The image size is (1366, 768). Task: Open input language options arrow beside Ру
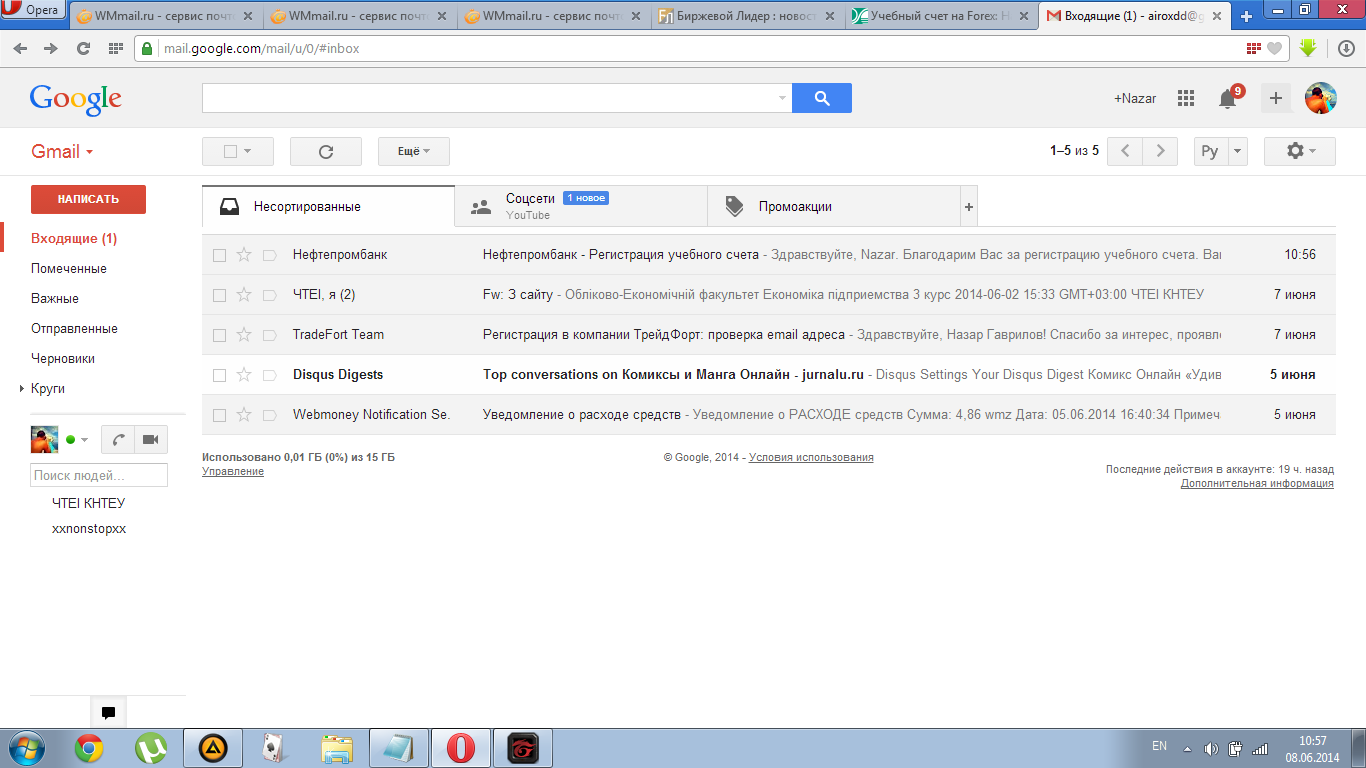point(1238,151)
